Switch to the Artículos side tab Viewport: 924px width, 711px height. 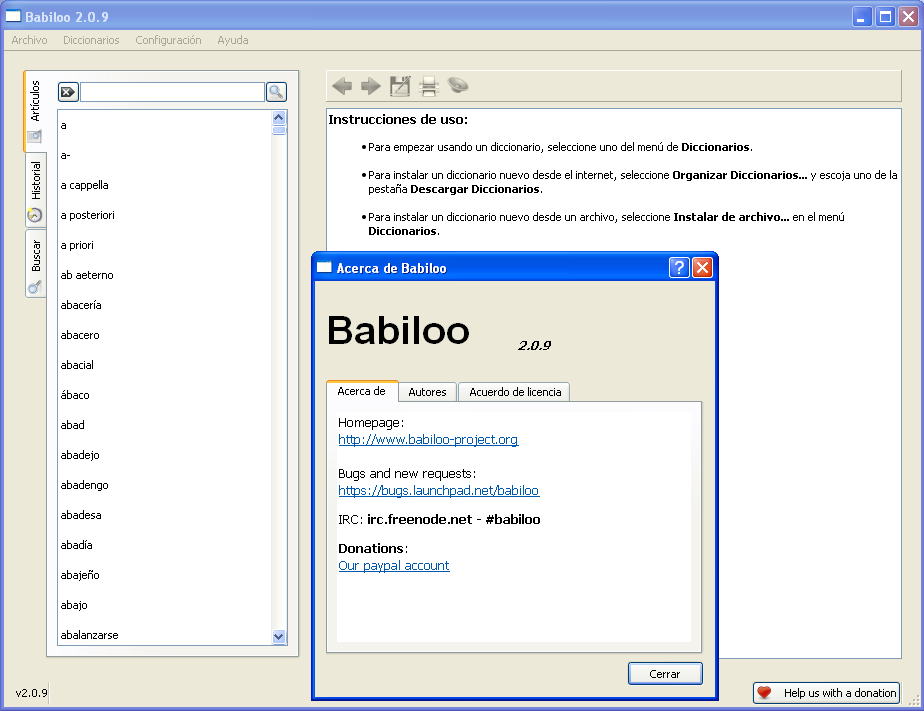[35, 111]
